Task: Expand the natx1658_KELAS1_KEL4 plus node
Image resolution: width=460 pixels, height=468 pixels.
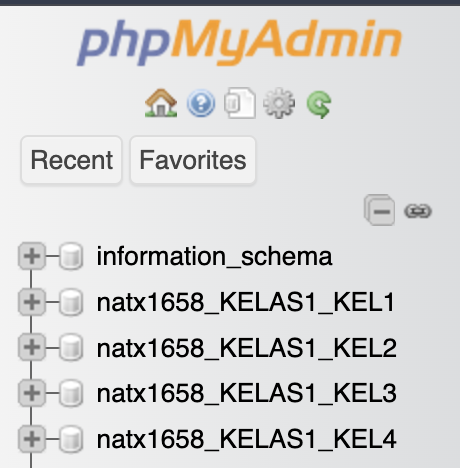Action: pyautogui.click(x=32, y=439)
